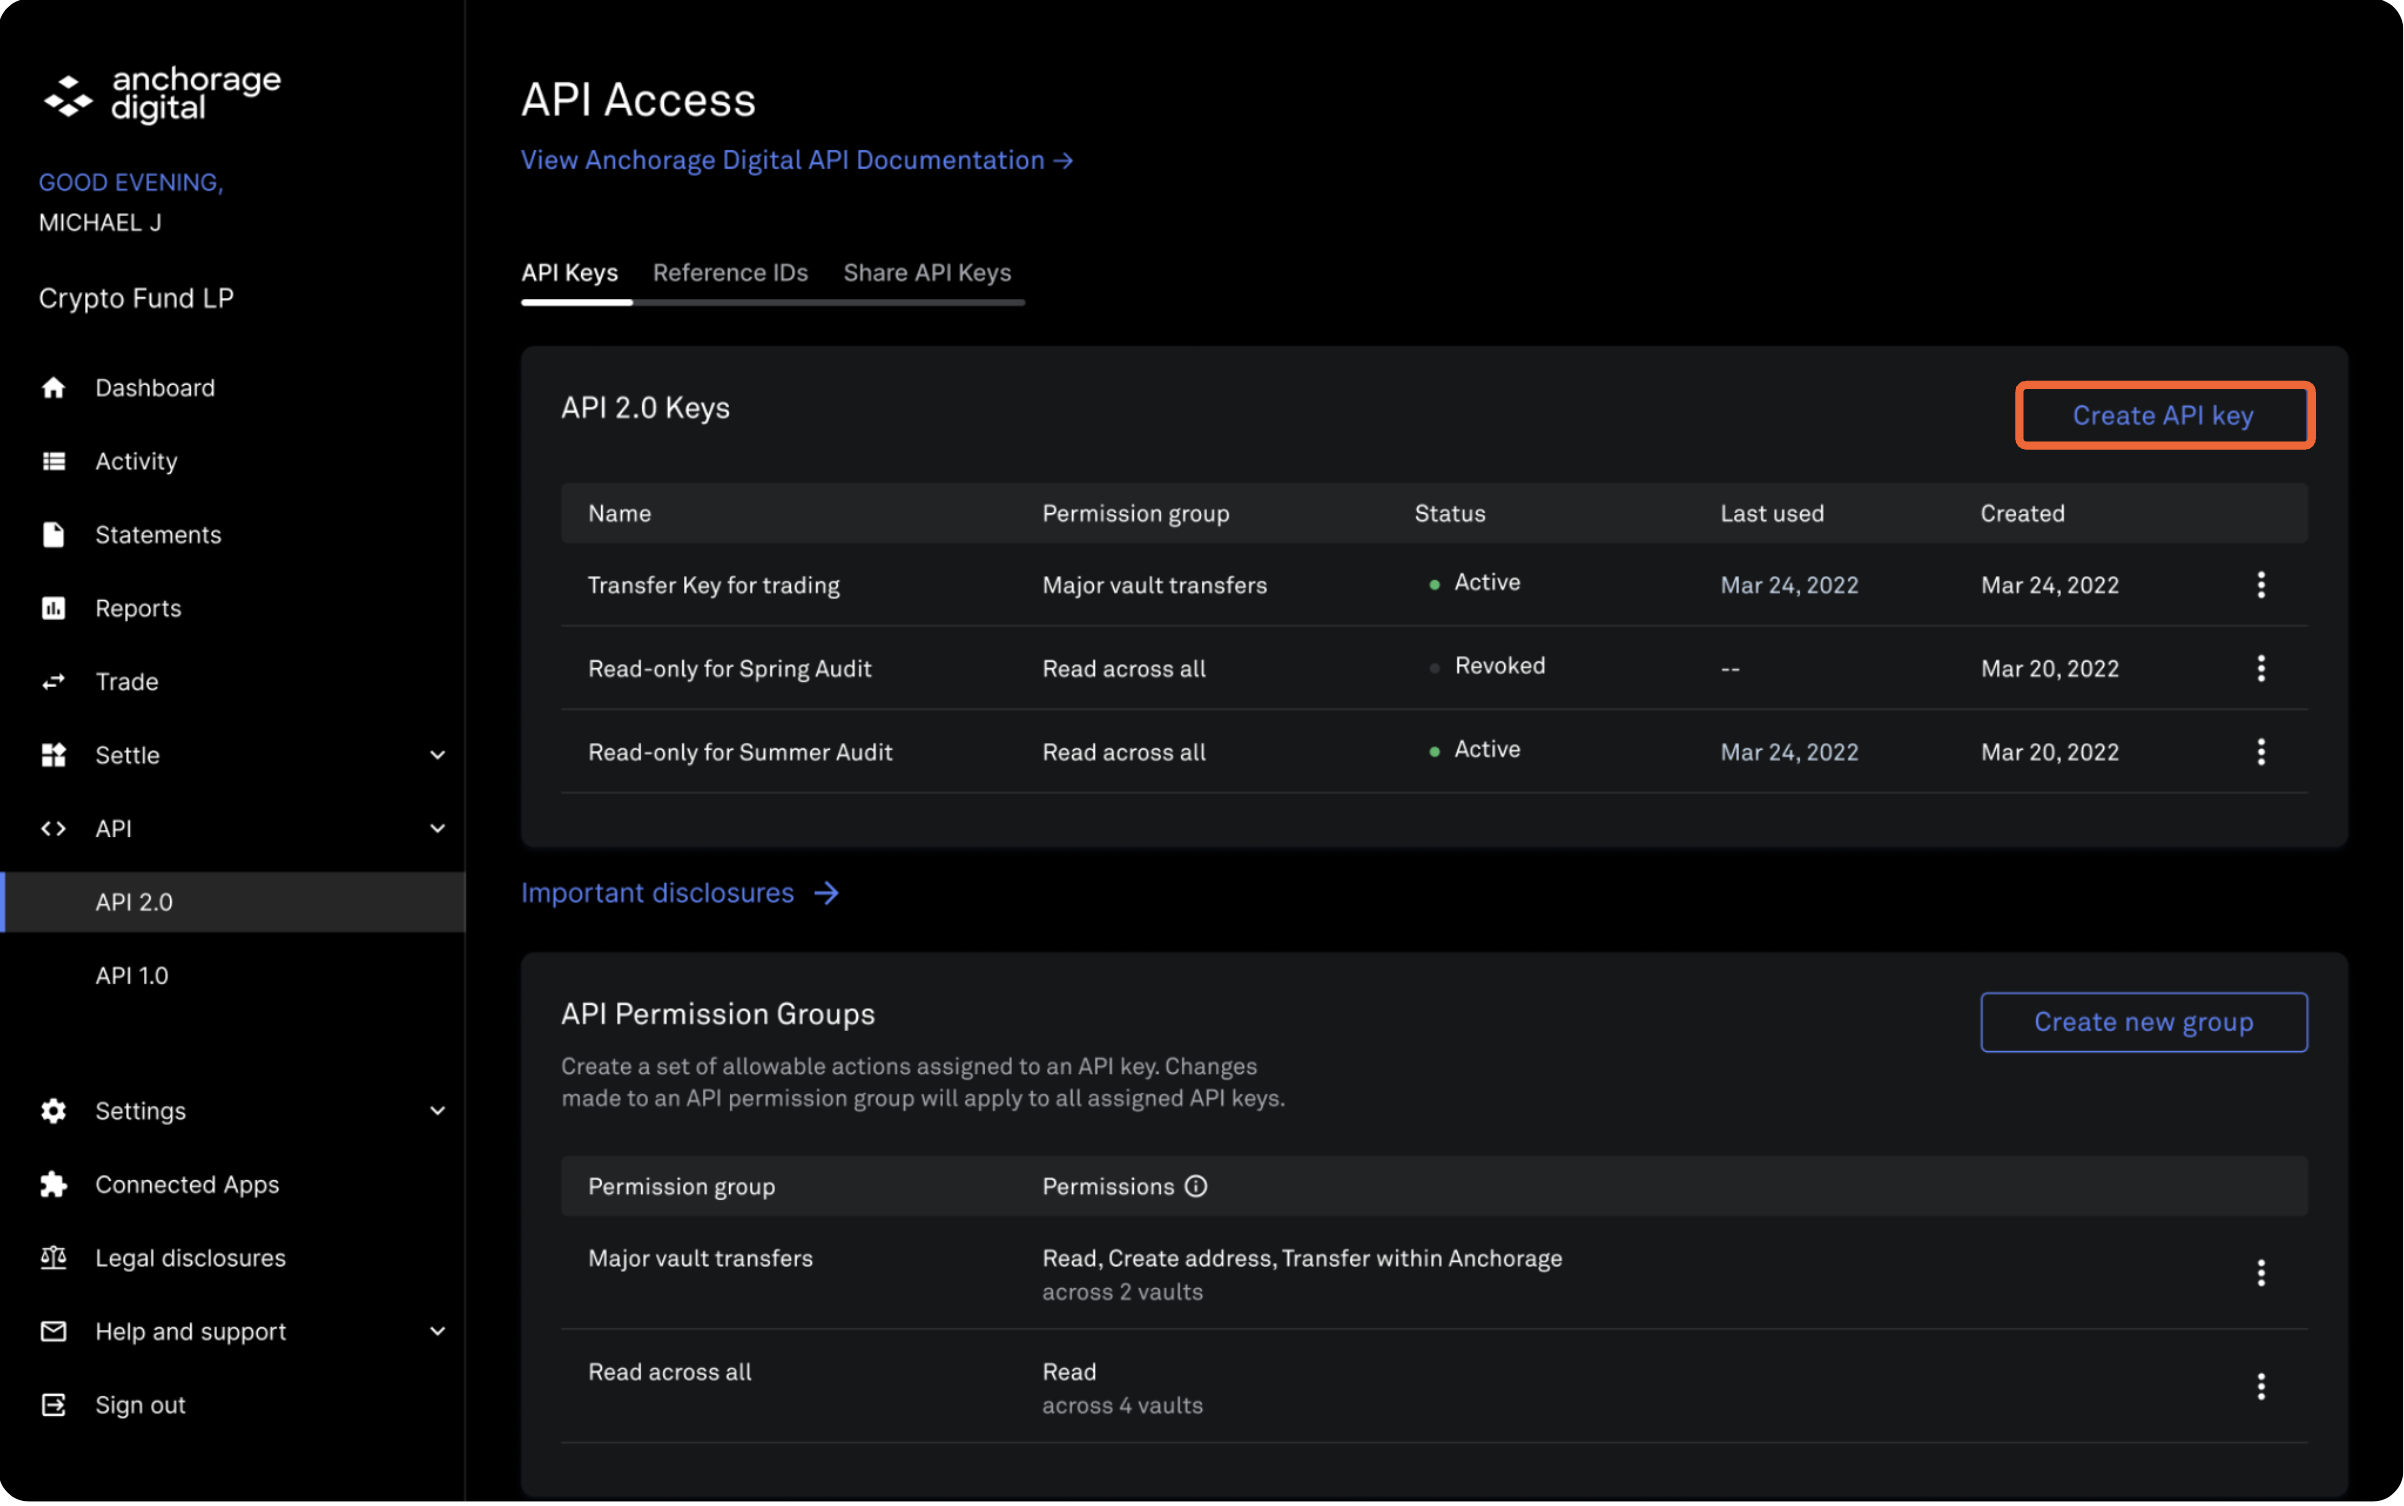Open the Share API Keys tab
Viewport: 2404px width, 1506px height.
pos(928,272)
